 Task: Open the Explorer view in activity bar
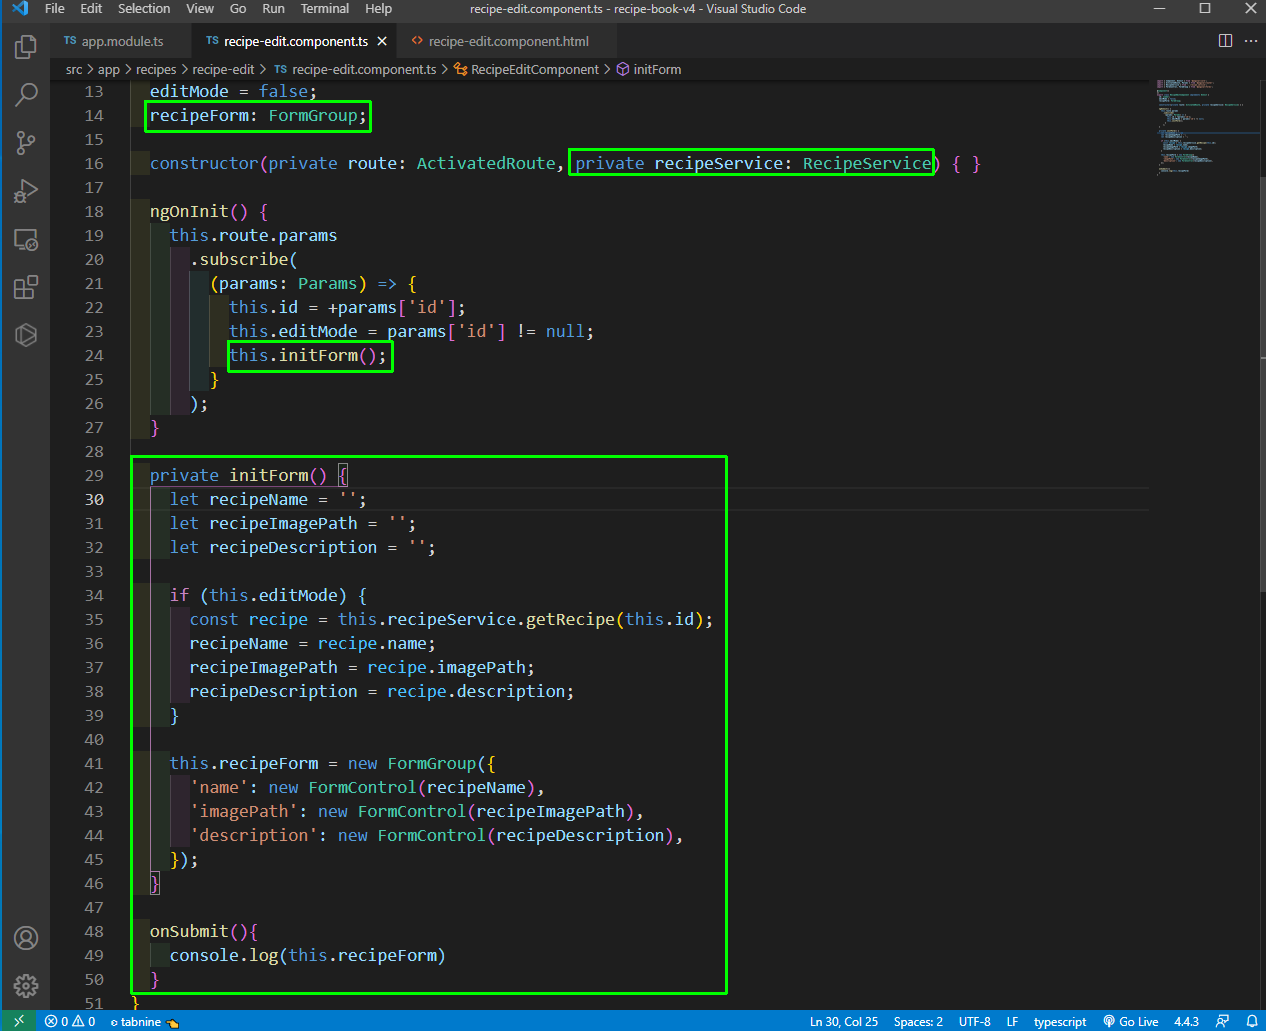point(26,46)
